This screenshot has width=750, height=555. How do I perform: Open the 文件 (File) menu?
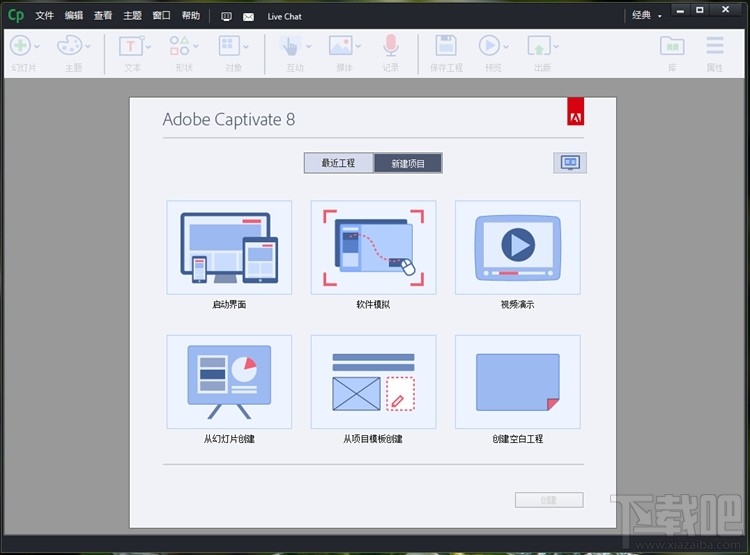pyautogui.click(x=44, y=16)
